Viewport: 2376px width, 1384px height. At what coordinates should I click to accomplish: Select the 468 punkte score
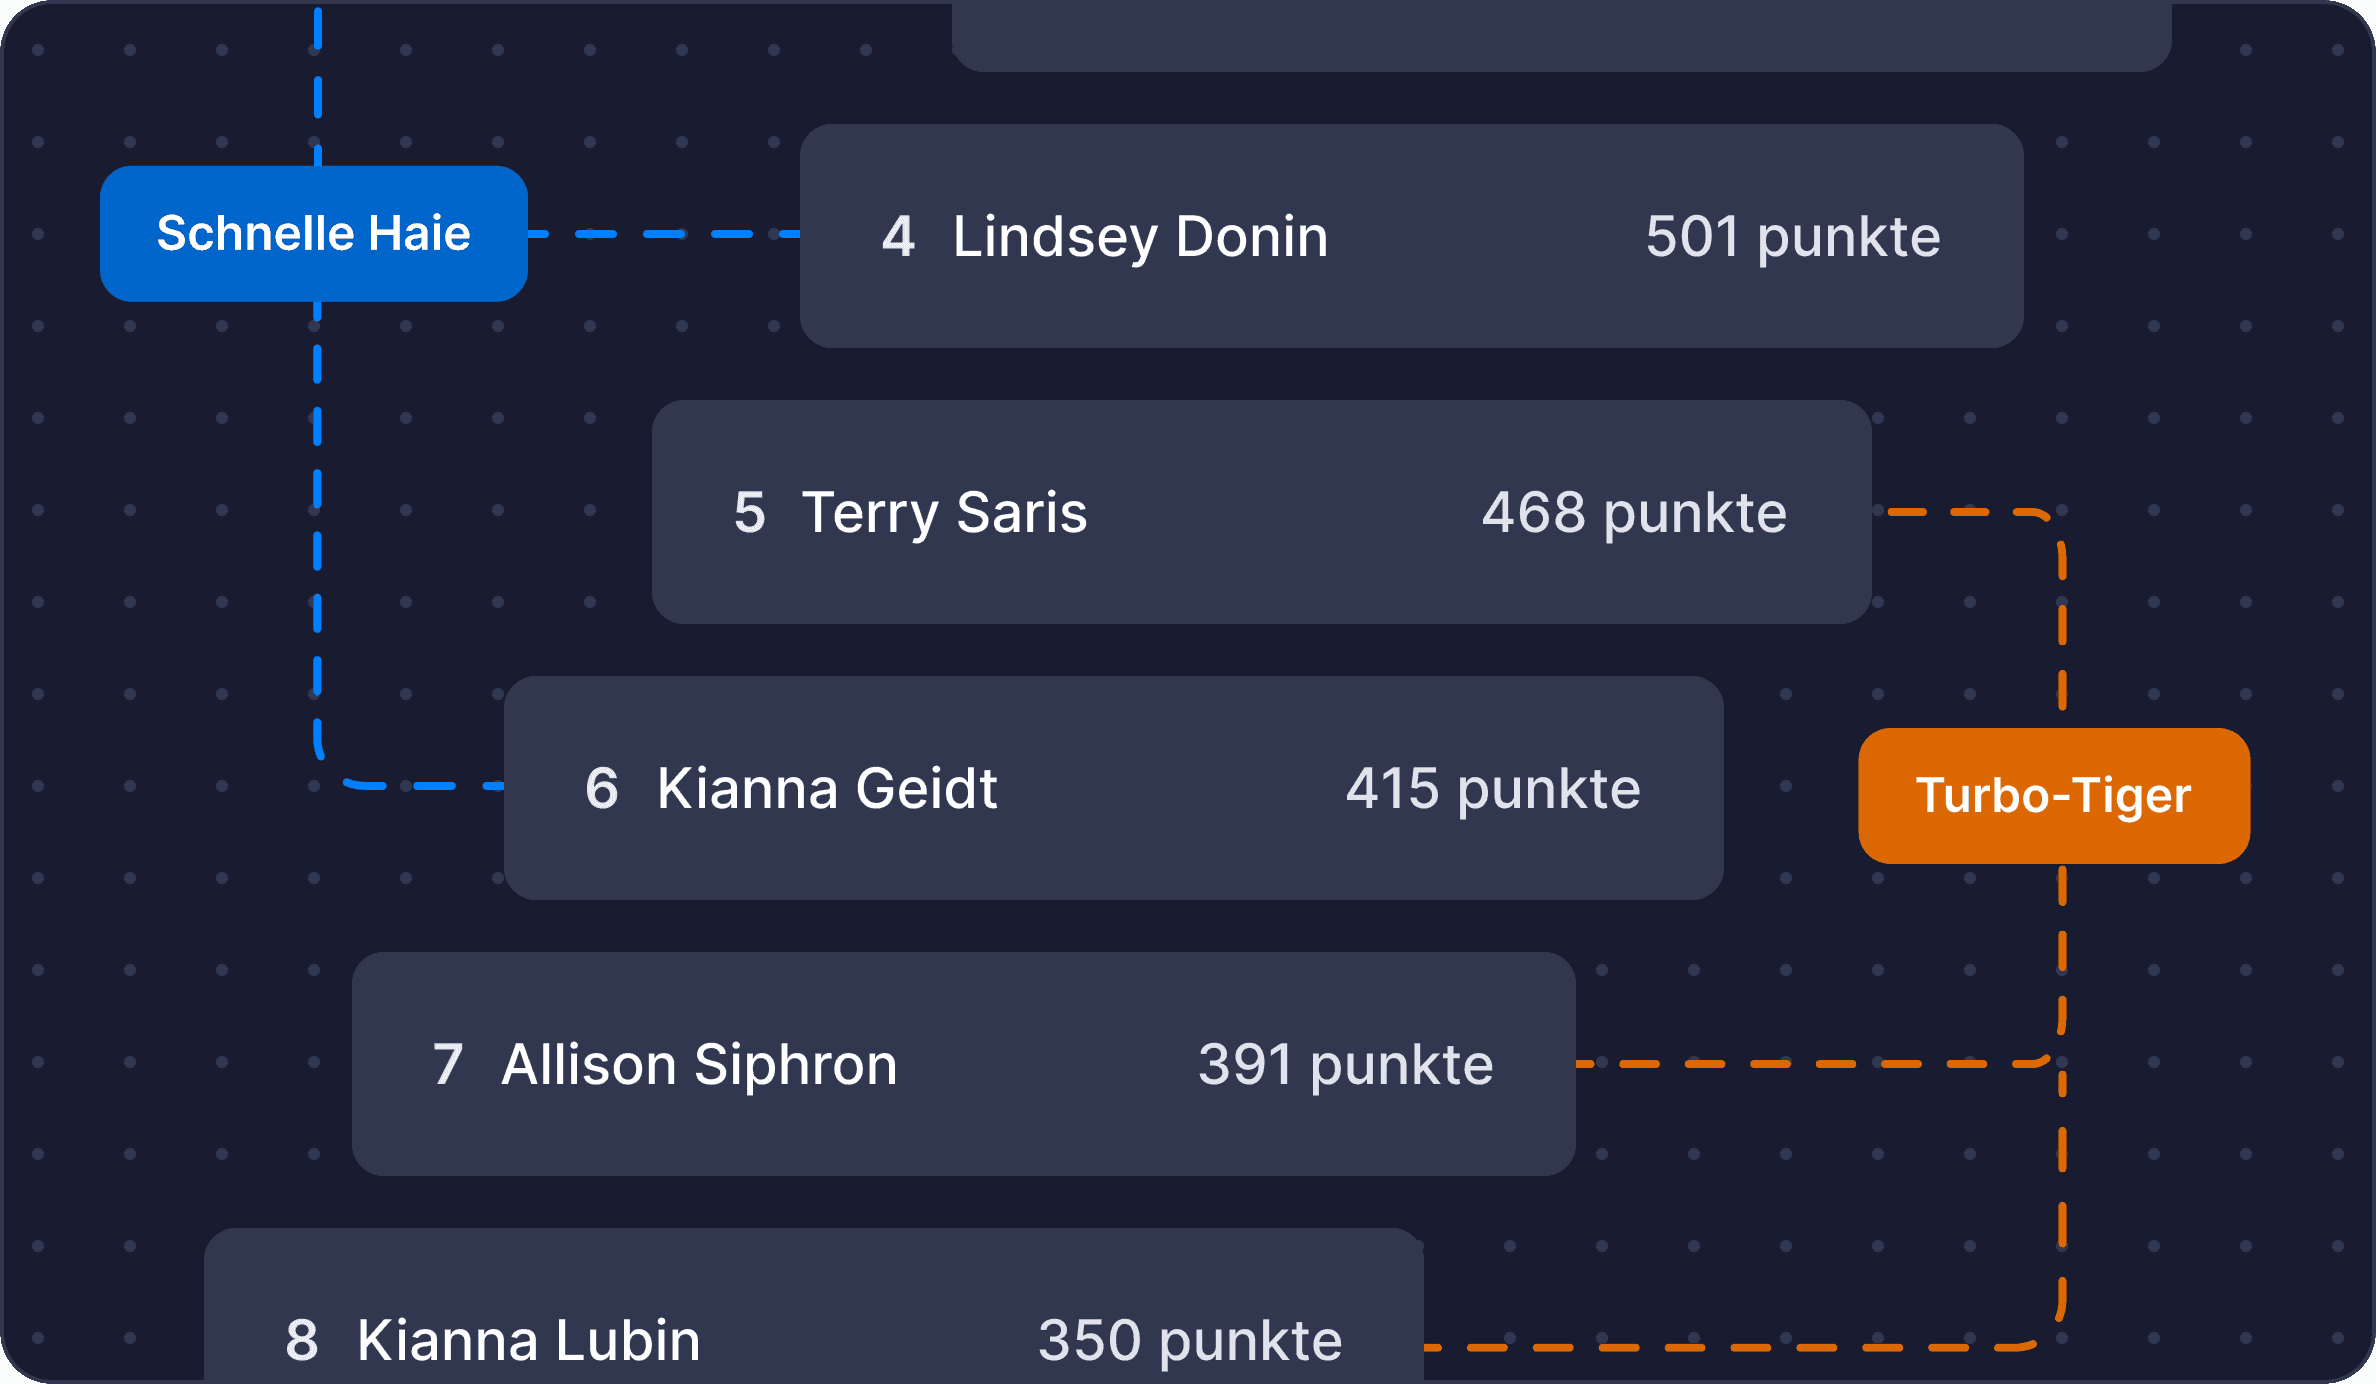[1633, 513]
